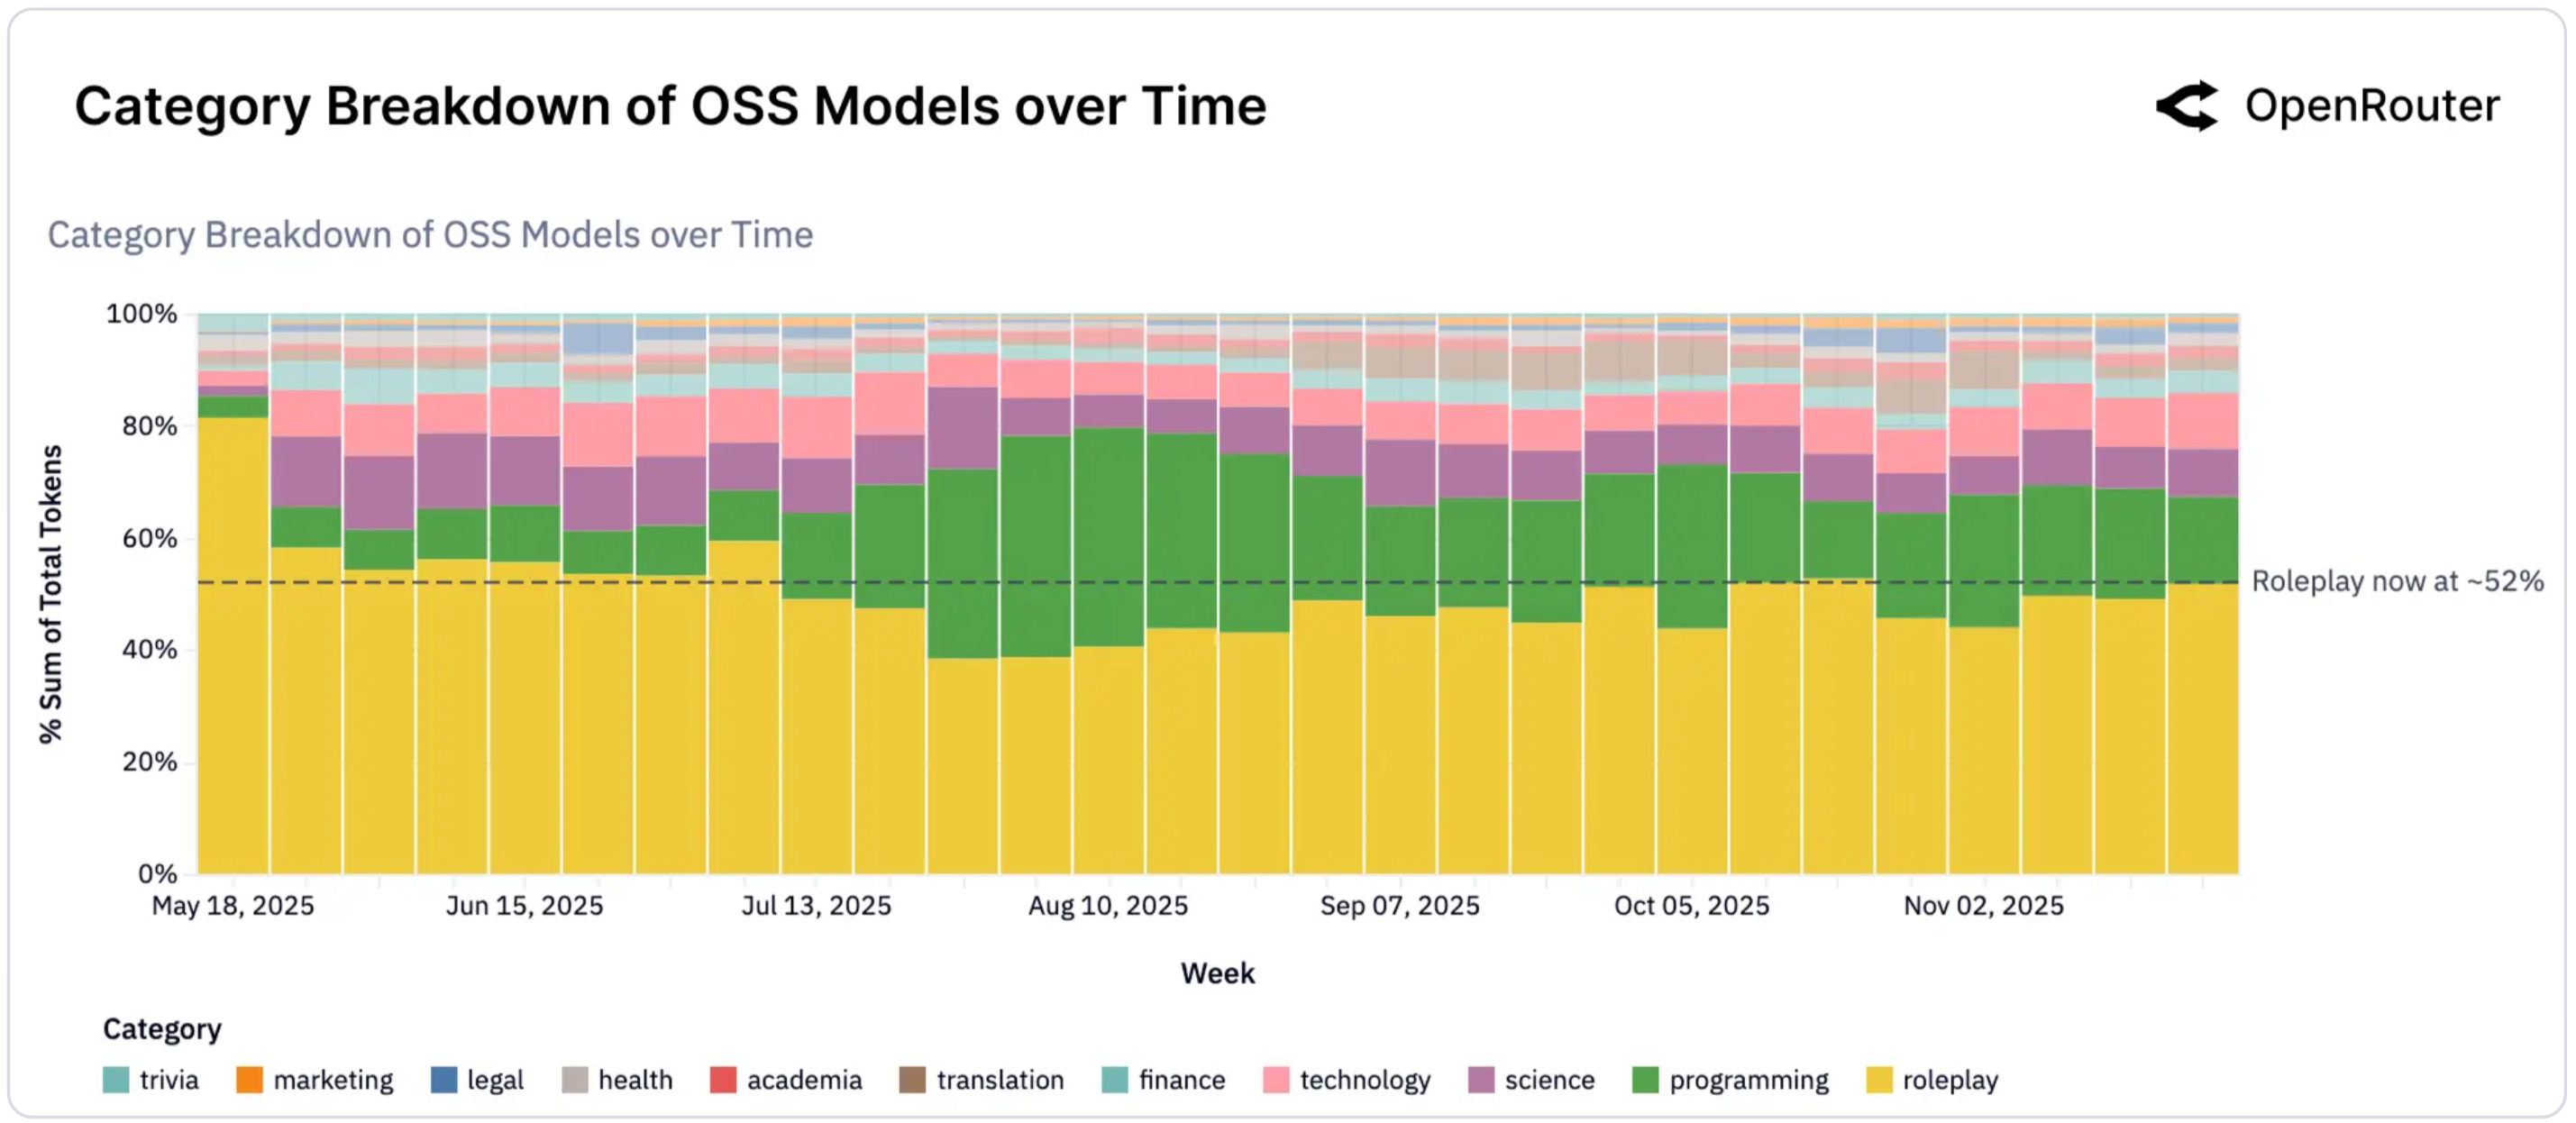Click the bold chart title heading
Screen dimensions: 2576x1123
(670, 106)
